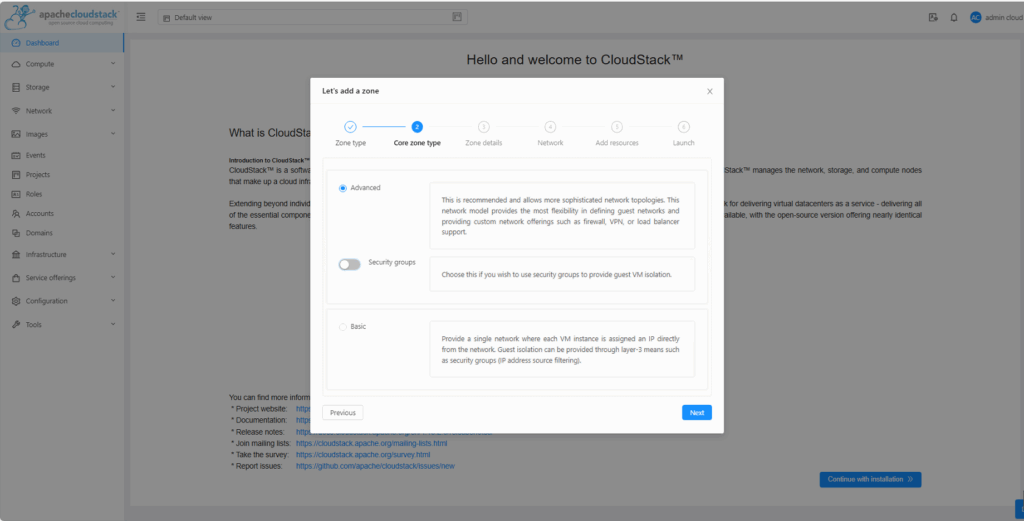Screen dimensions: 1024x521
Task: Click the admin cloud username text
Action: coord(1004,18)
